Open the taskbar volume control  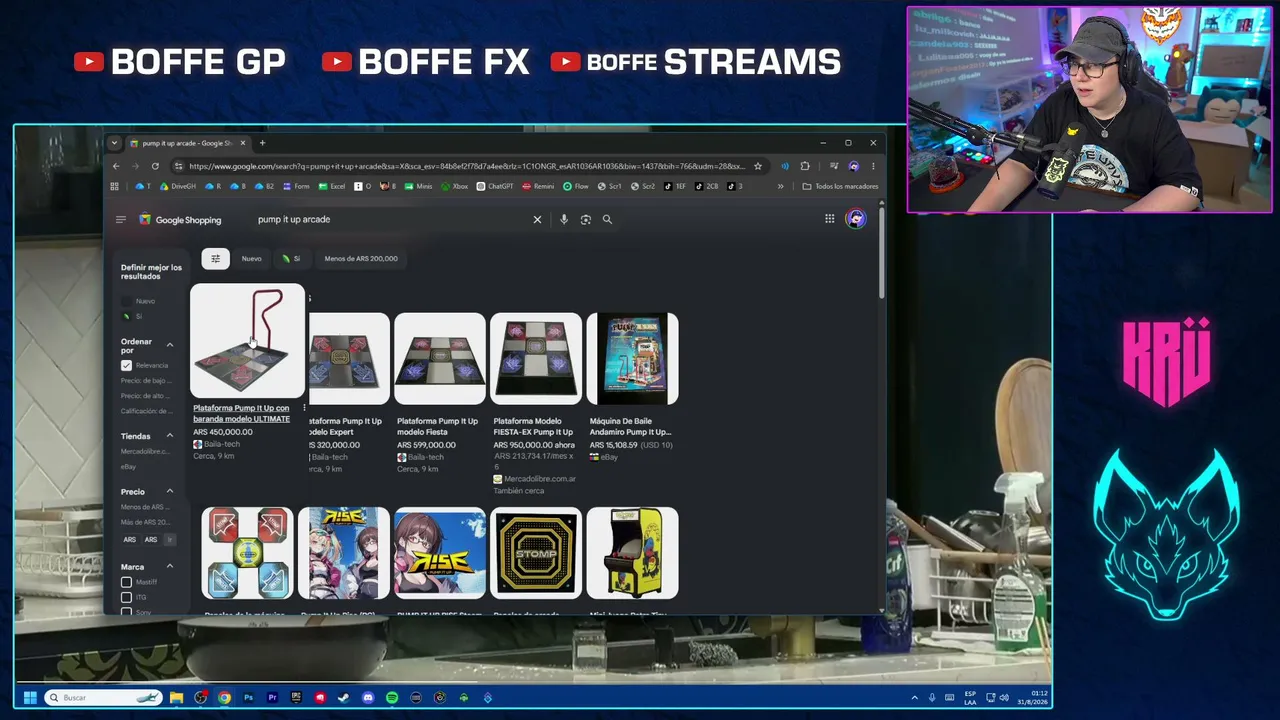(x=1004, y=697)
